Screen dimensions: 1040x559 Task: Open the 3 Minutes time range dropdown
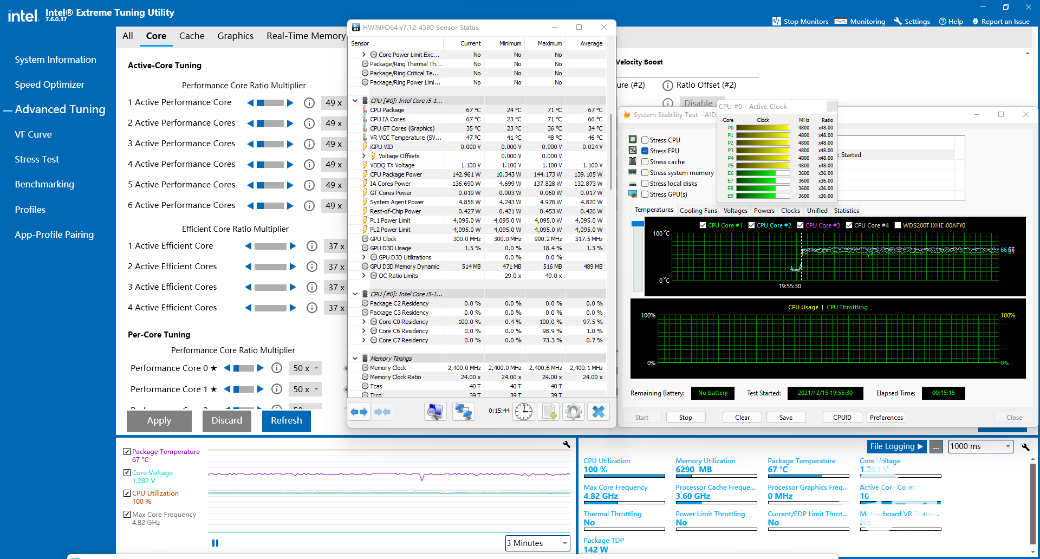tap(537, 543)
